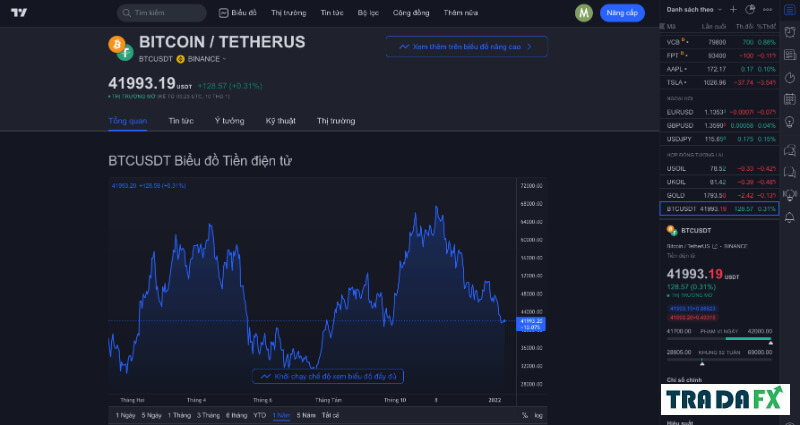Open the private chat bubble icon
Screen dimensions: 800x425
789,172
